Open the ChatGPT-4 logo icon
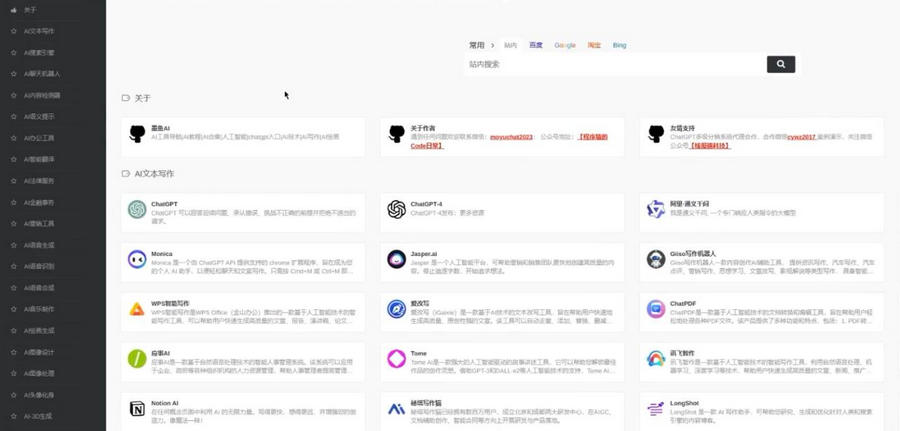This screenshot has height=431, width=900. click(397, 209)
